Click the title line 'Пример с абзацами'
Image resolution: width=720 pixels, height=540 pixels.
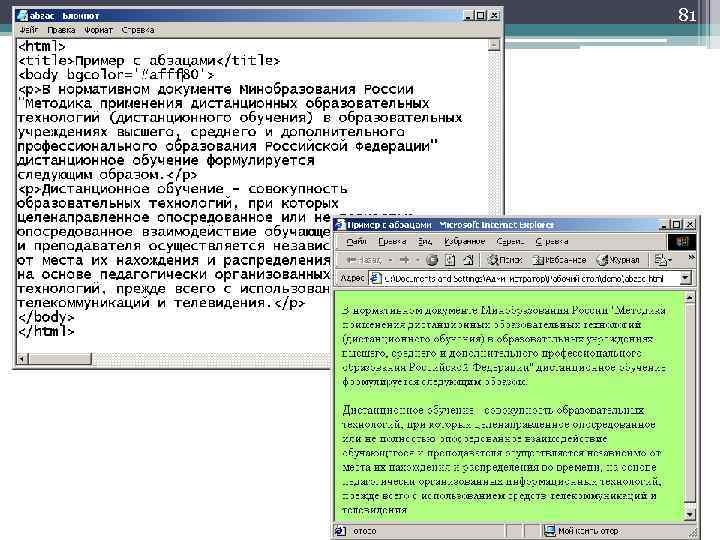148,61
